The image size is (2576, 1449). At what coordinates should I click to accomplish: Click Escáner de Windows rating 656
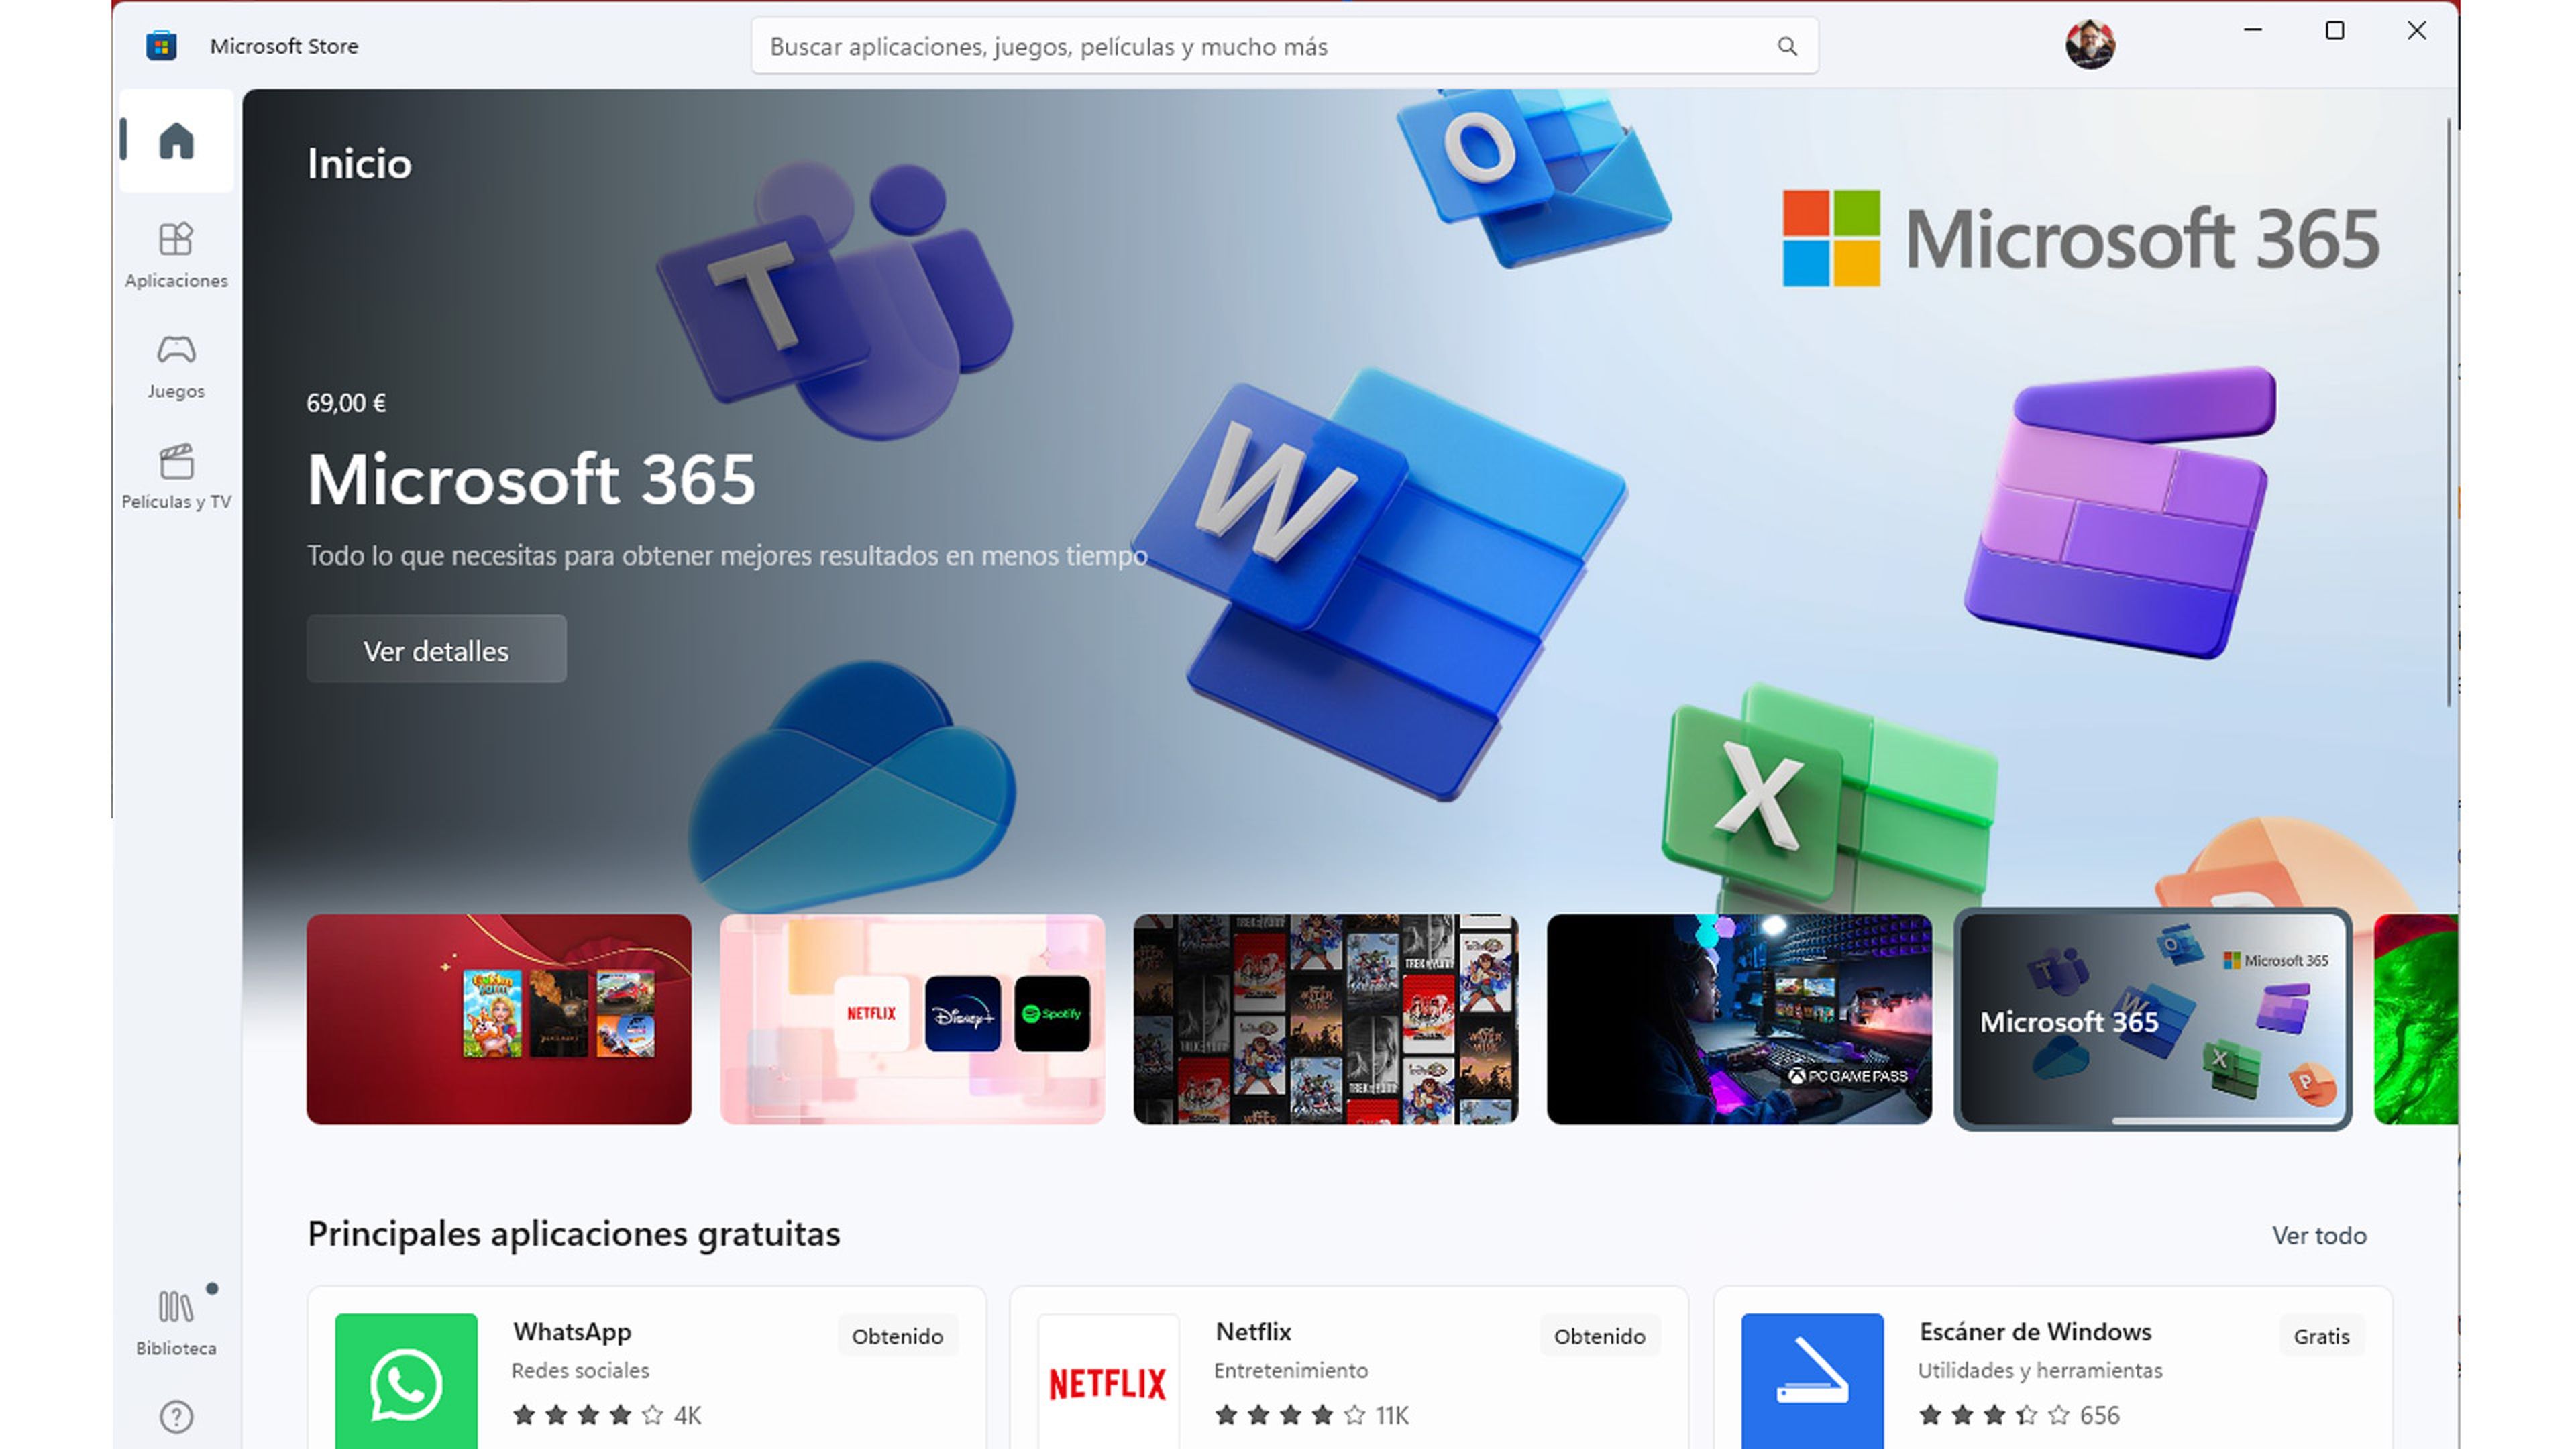[x=2018, y=1414]
